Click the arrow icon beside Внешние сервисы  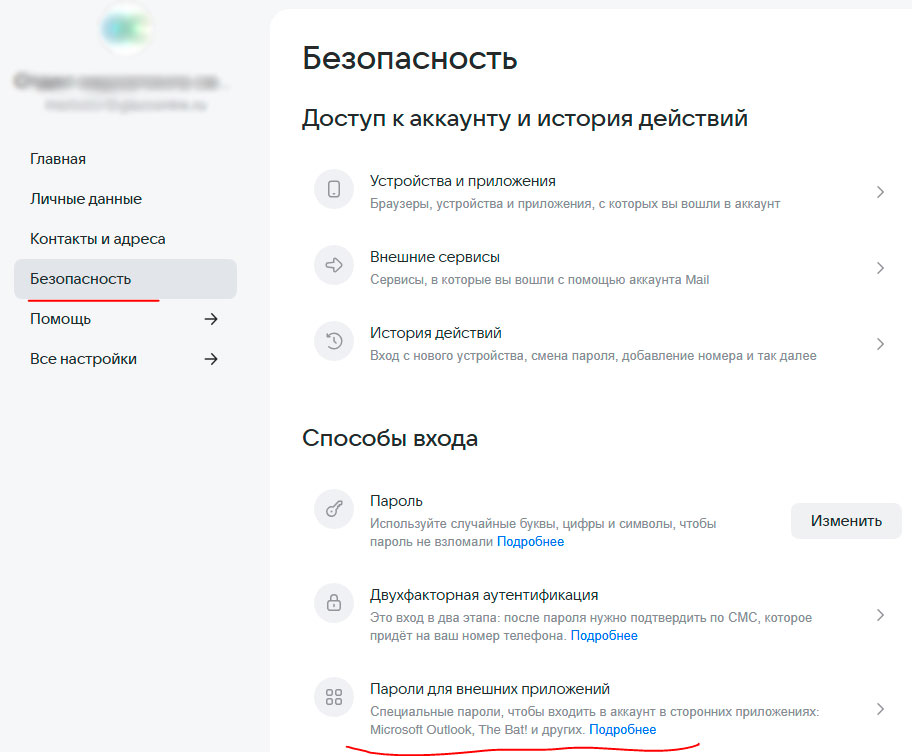[334, 266]
